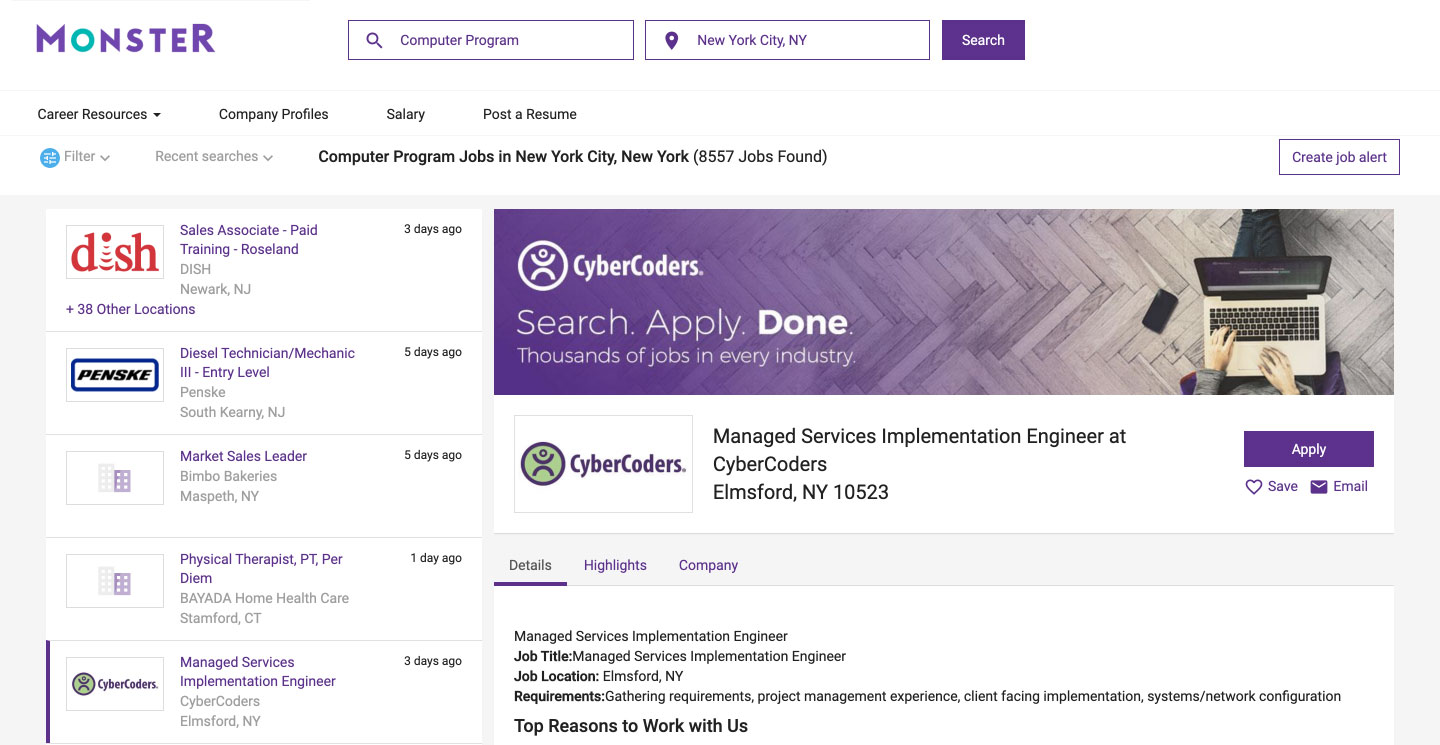
Task: Click the heart Save icon
Action: (x=1253, y=487)
